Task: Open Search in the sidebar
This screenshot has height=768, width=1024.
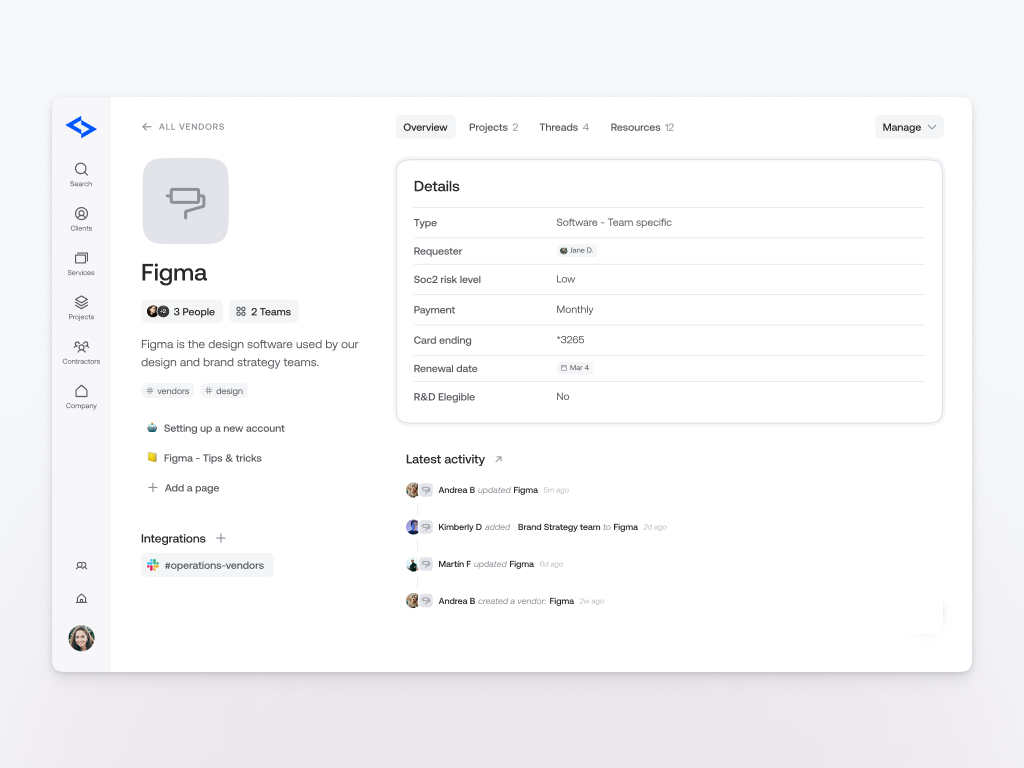Action: tap(81, 174)
